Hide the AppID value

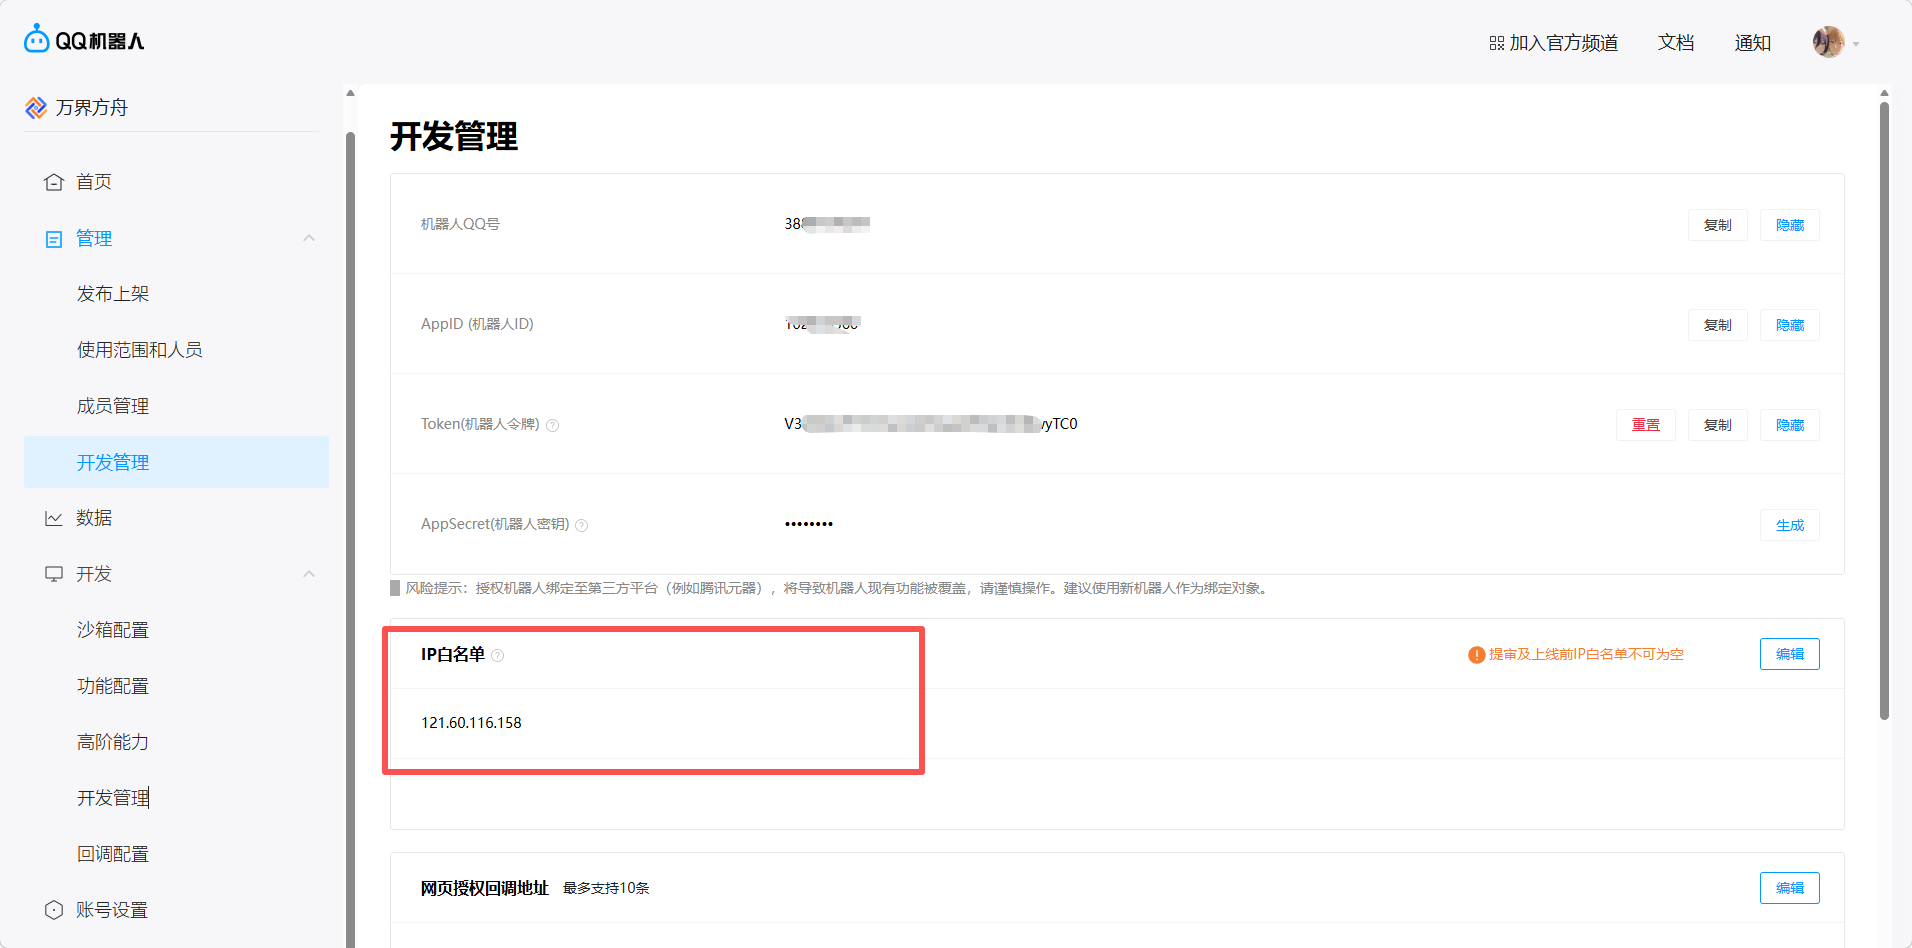point(1789,325)
